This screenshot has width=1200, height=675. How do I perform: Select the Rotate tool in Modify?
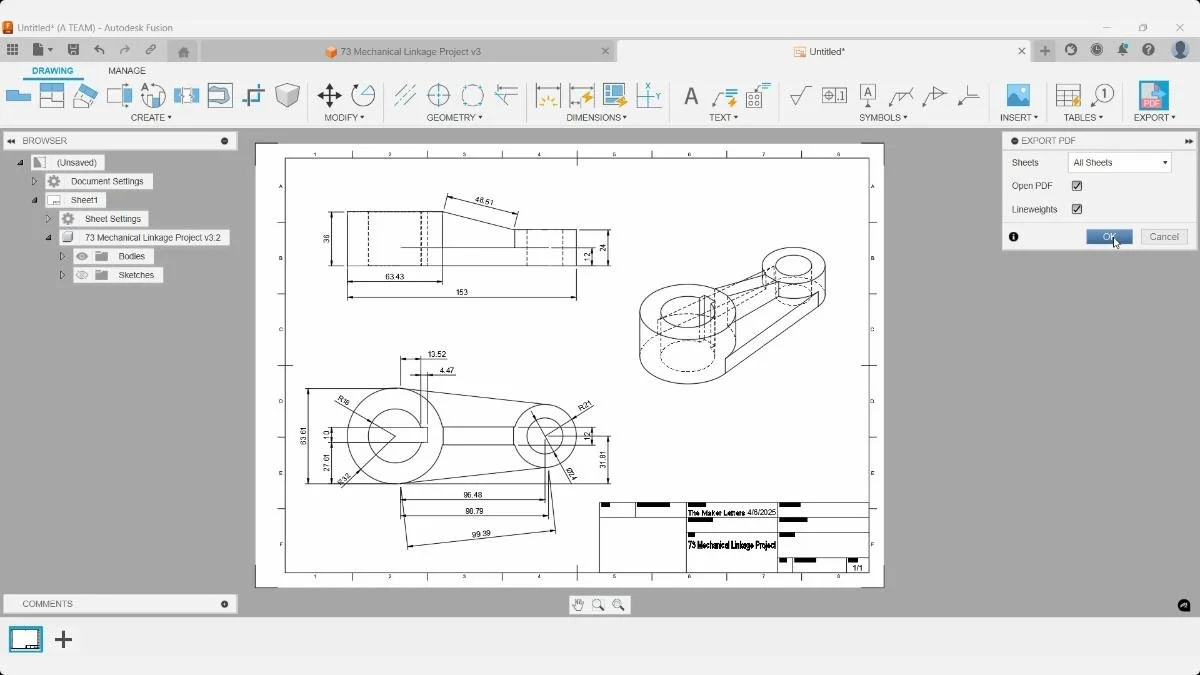[x=363, y=96]
